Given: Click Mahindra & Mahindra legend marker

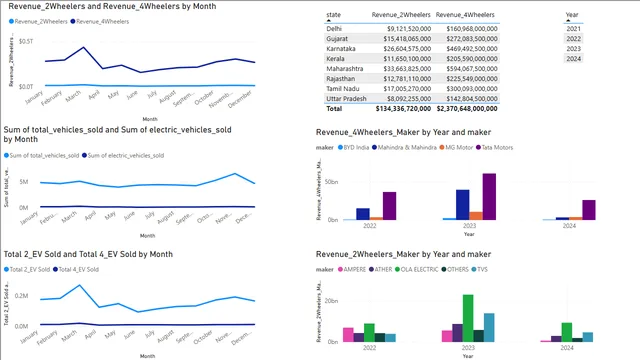Looking at the screenshot, I should [x=374, y=147].
